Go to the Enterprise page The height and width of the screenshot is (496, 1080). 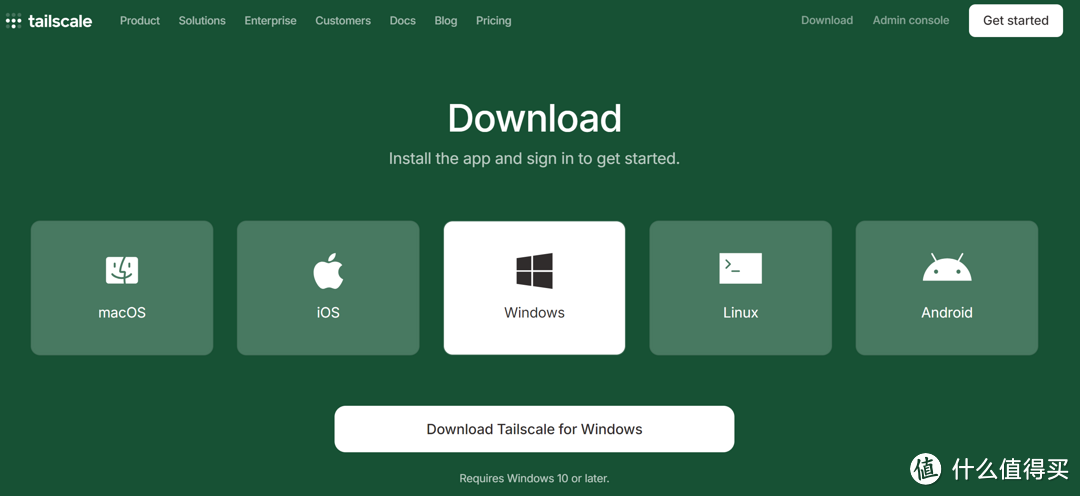(x=271, y=21)
